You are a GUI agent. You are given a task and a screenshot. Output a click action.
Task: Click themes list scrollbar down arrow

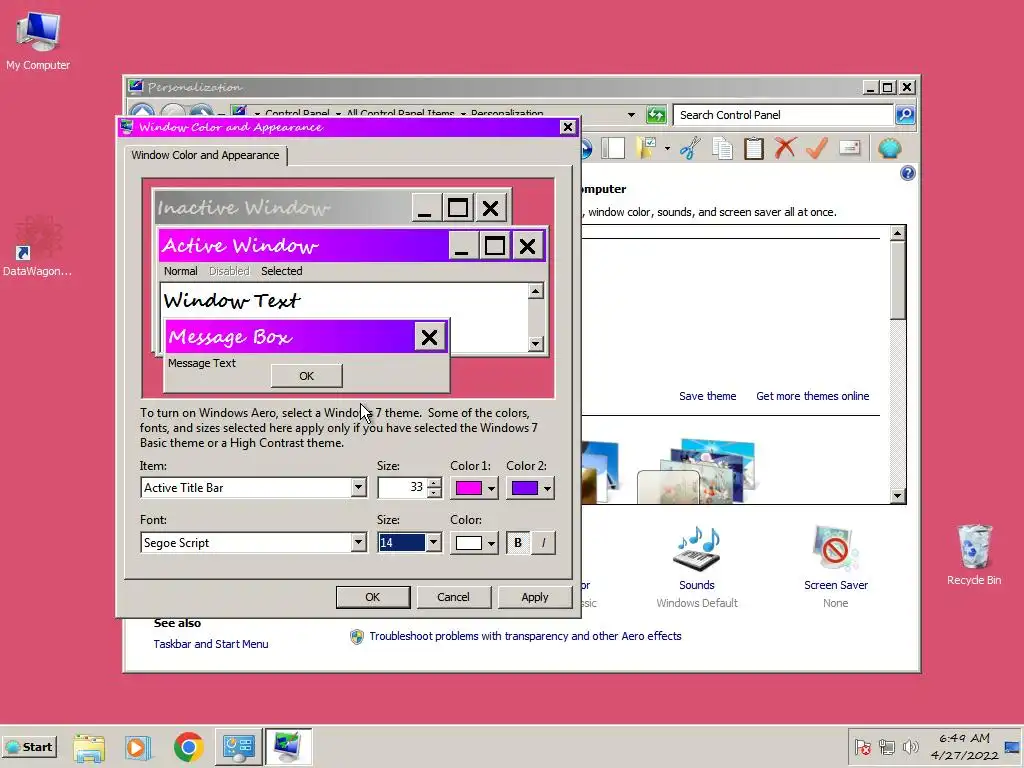click(898, 496)
